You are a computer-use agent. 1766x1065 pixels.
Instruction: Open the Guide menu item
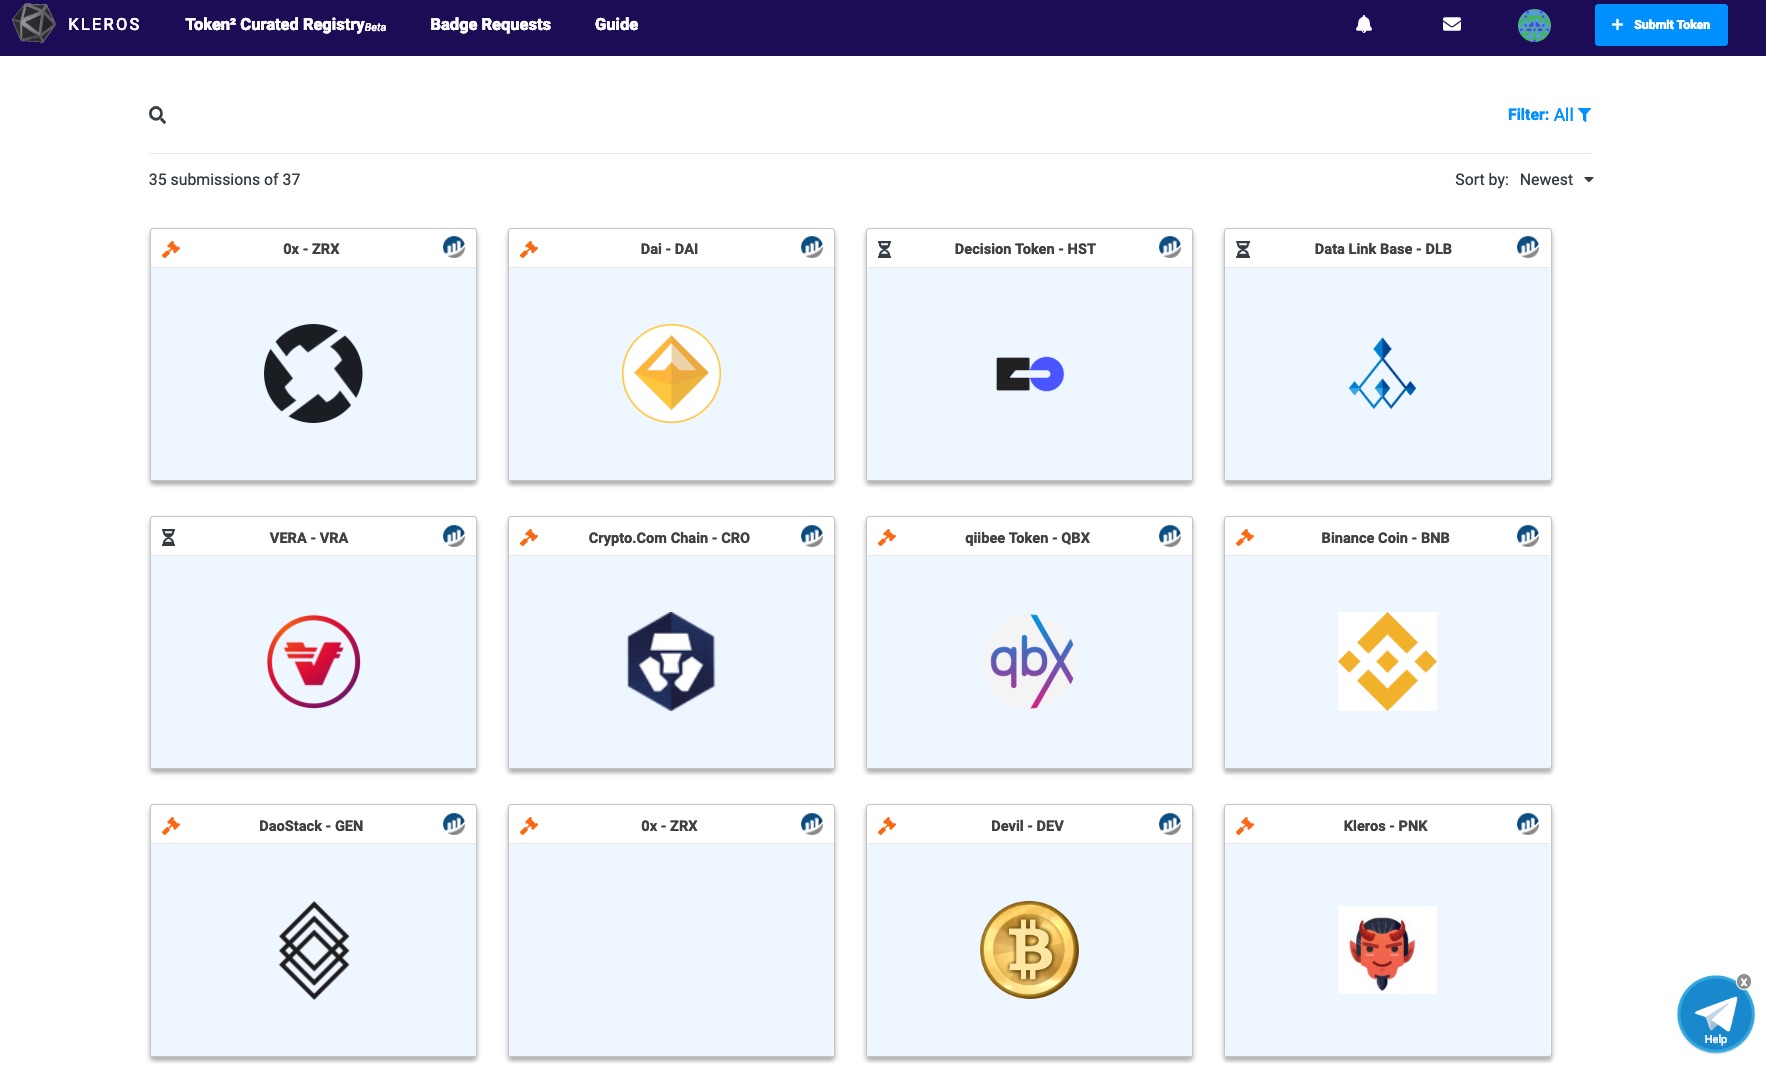(x=616, y=24)
